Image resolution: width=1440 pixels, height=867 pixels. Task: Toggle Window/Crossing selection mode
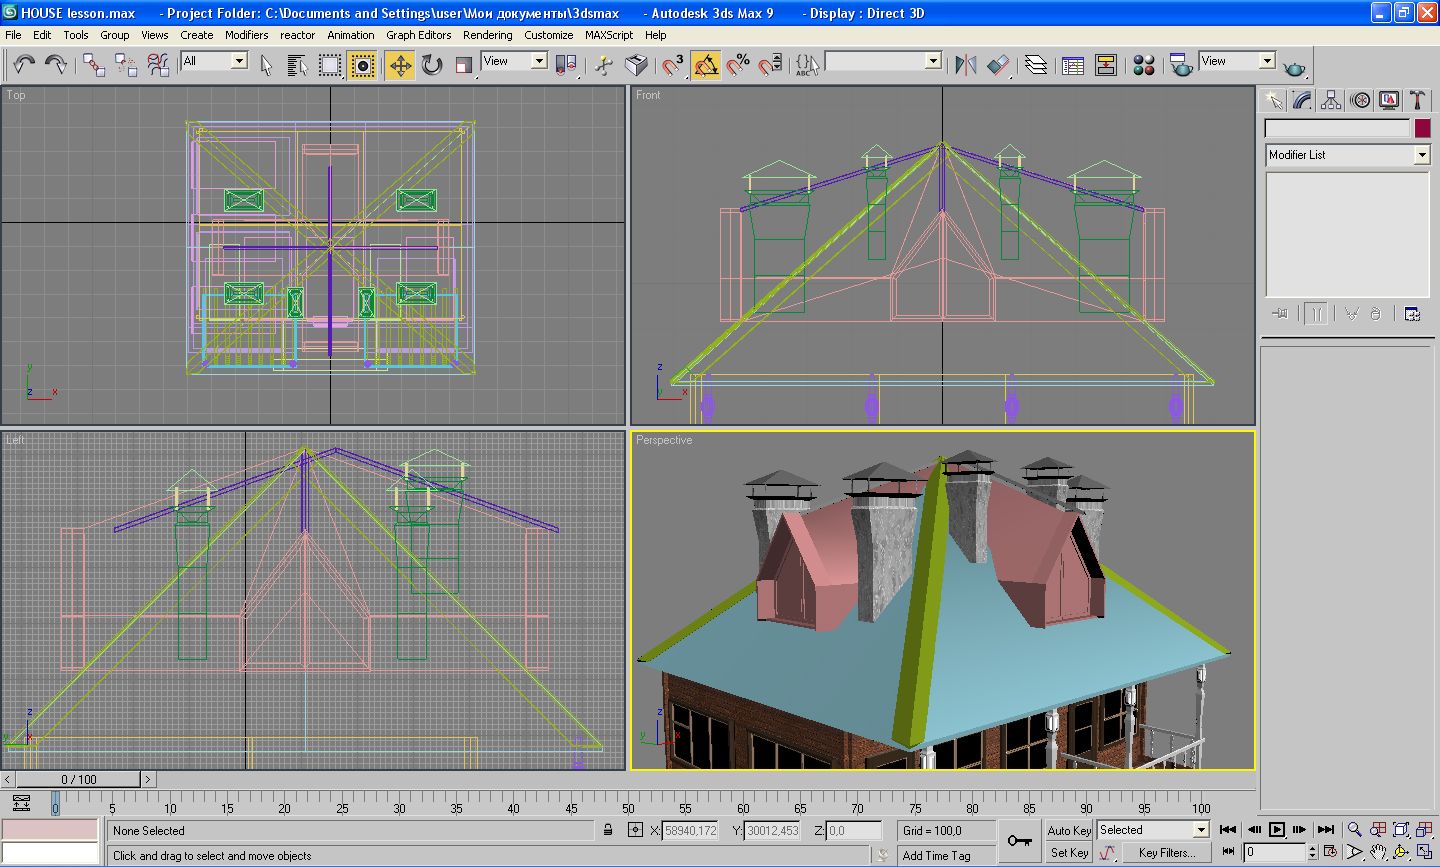(362, 65)
